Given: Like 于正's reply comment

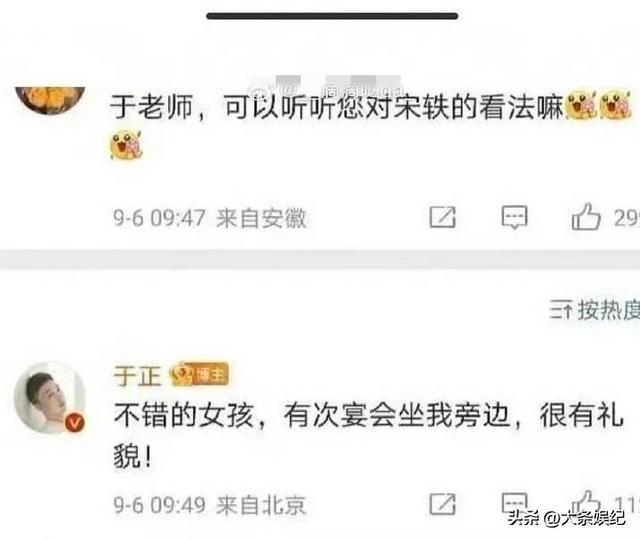Looking at the screenshot, I should click(x=587, y=502).
